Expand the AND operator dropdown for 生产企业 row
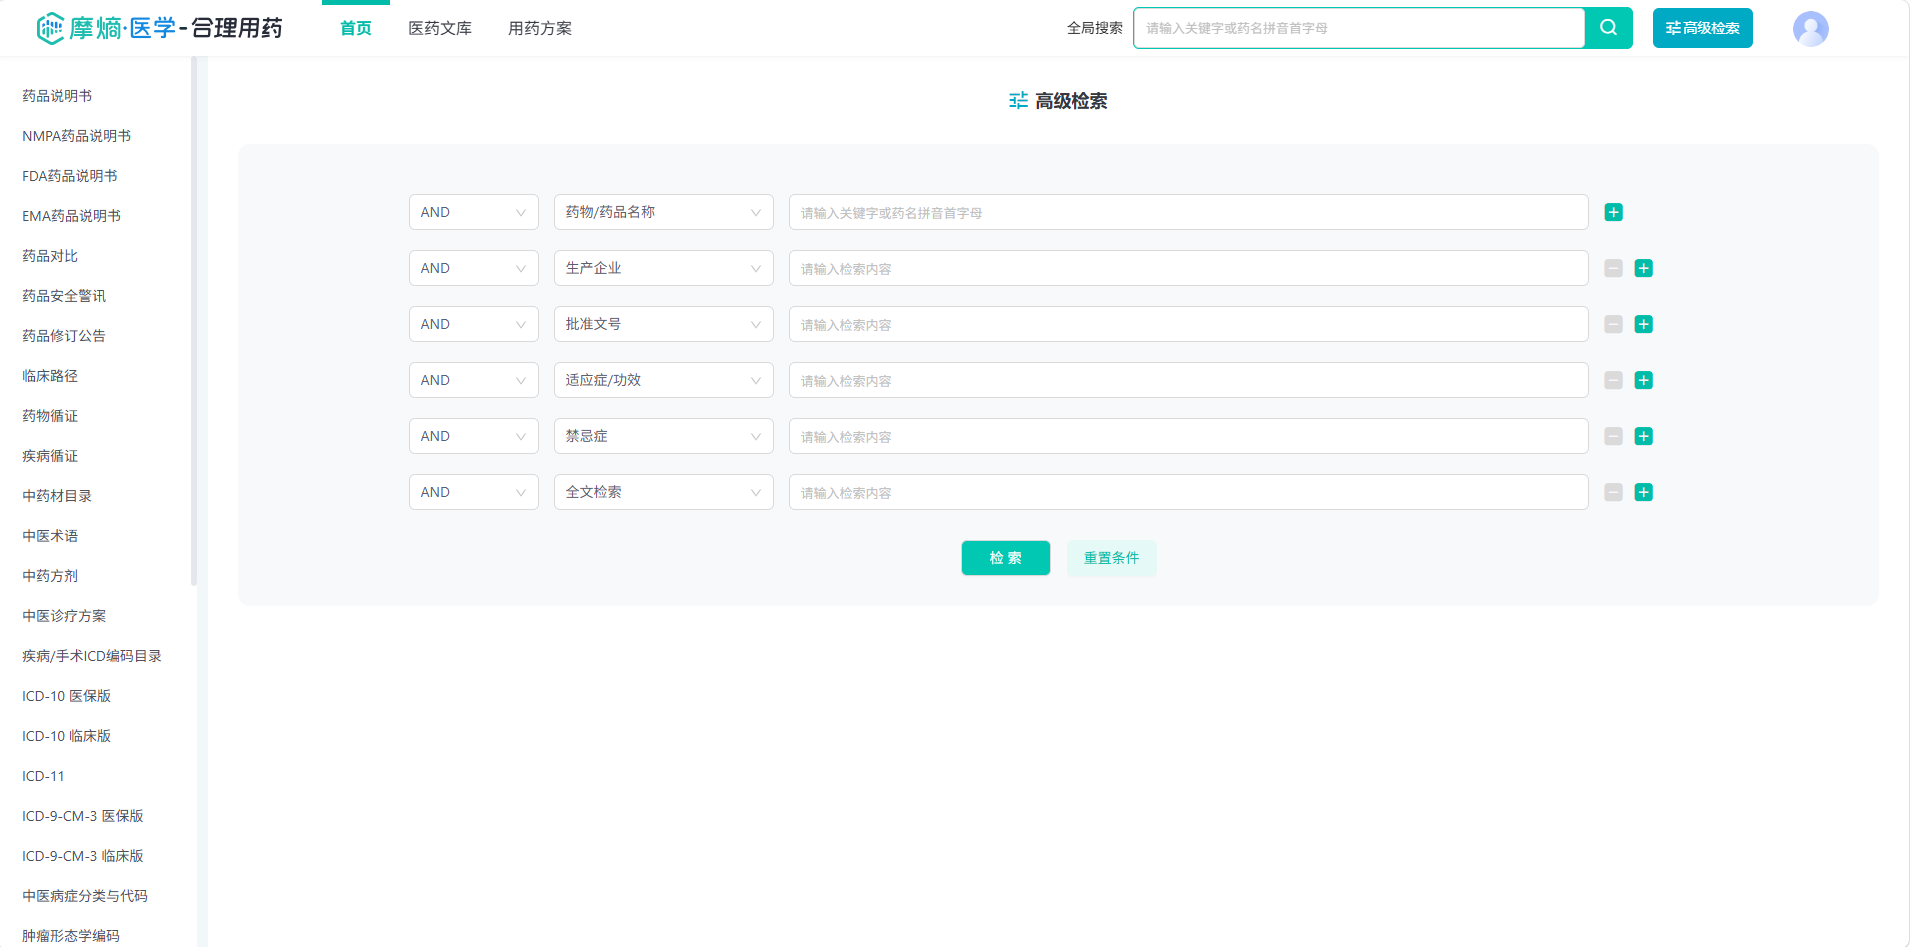 click(x=473, y=268)
